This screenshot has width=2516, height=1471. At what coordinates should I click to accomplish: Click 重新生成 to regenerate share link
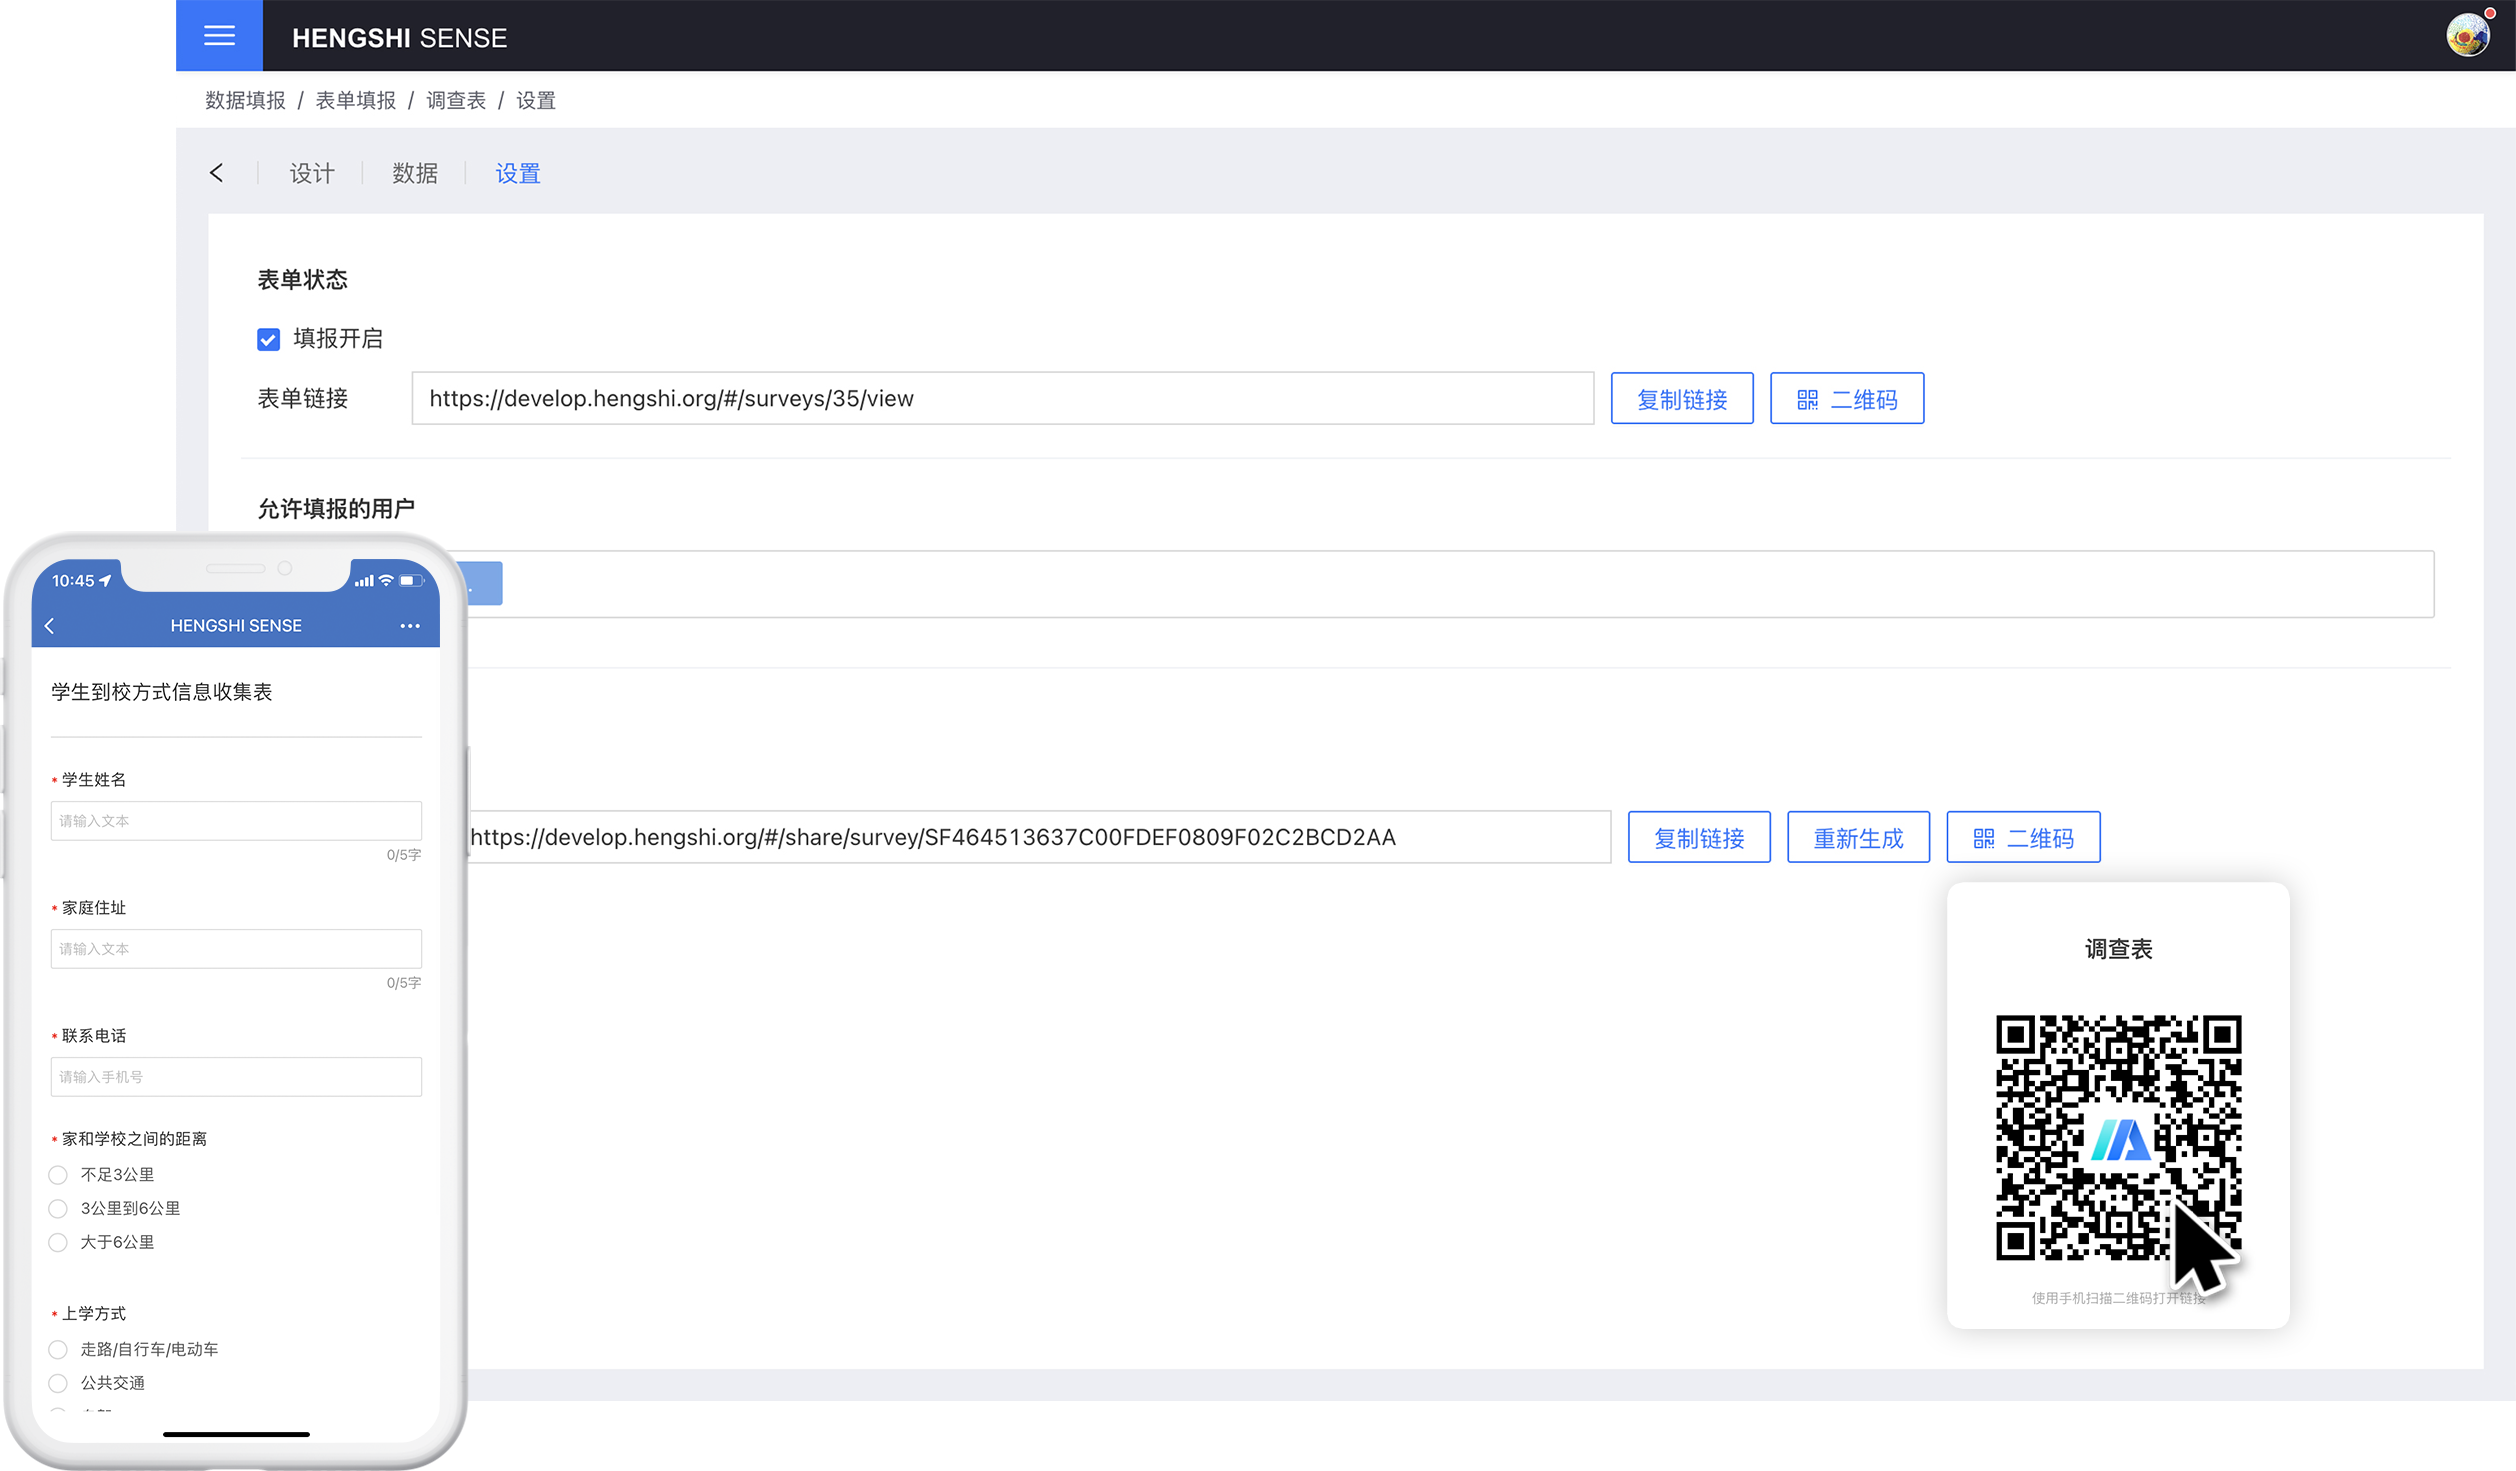(1857, 836)
